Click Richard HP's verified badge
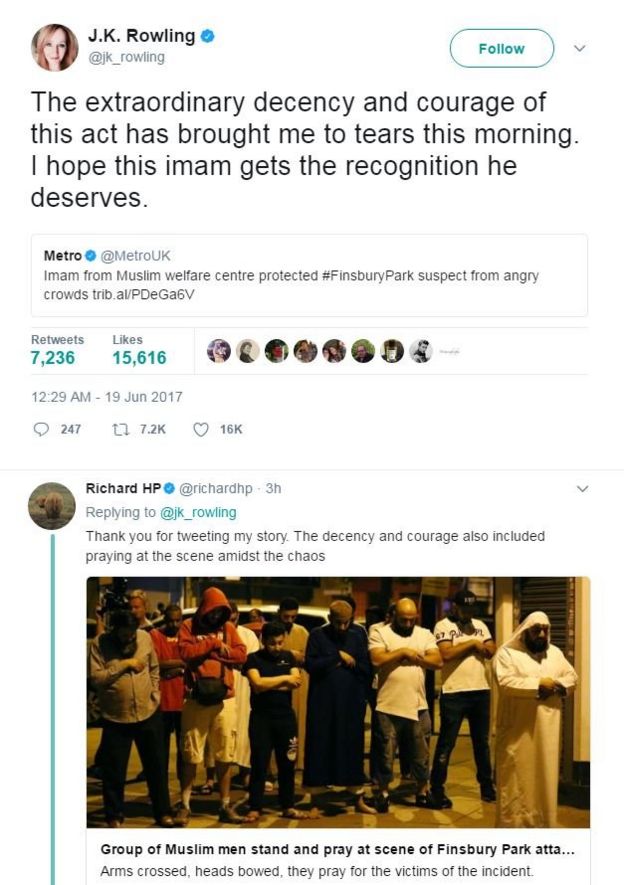Screen dimensions: 624x885 (x=170, y=489)
